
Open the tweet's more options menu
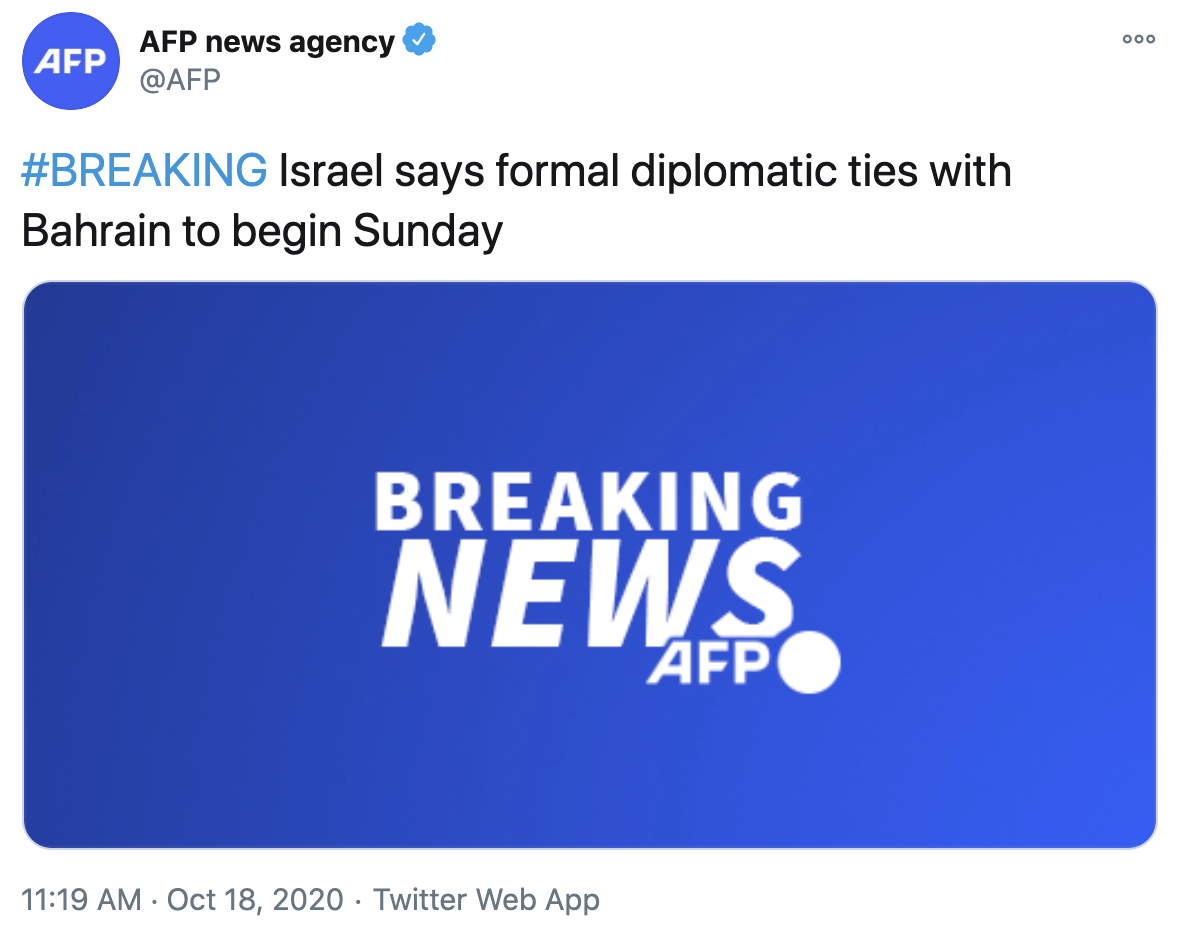[x=1138, y=40]
